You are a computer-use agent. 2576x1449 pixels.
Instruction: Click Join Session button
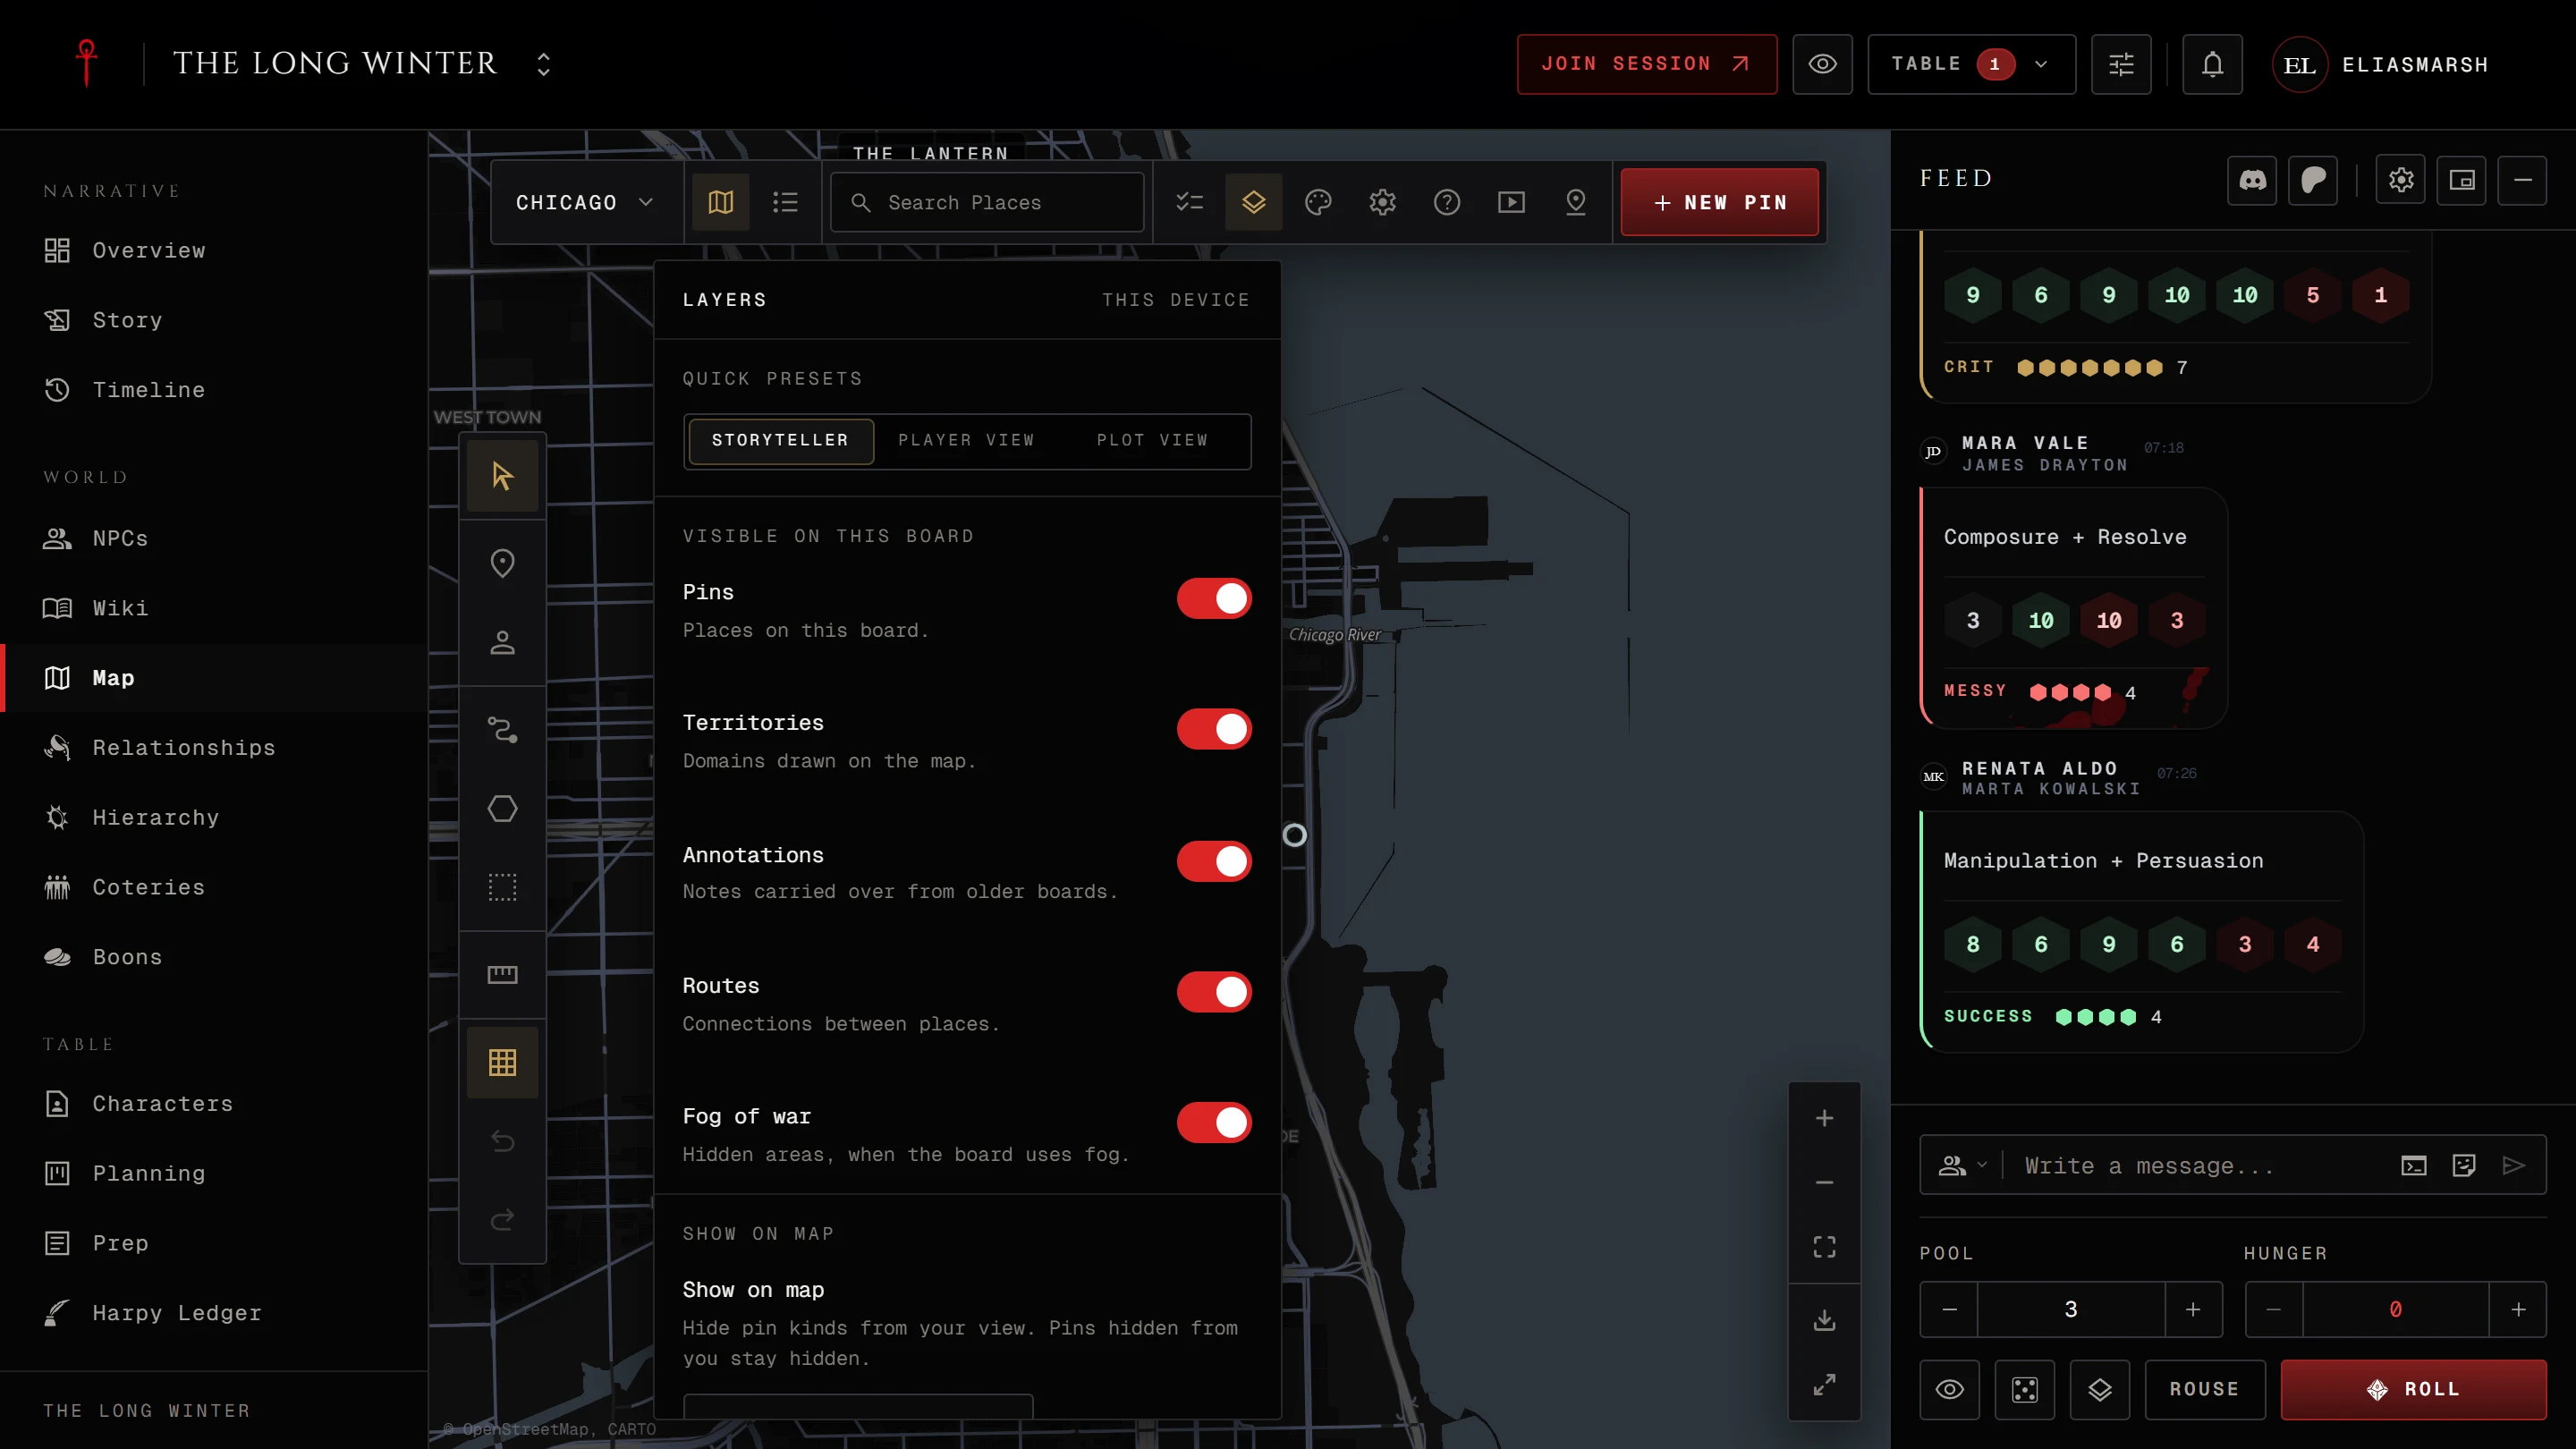[x=1646, y=64]
